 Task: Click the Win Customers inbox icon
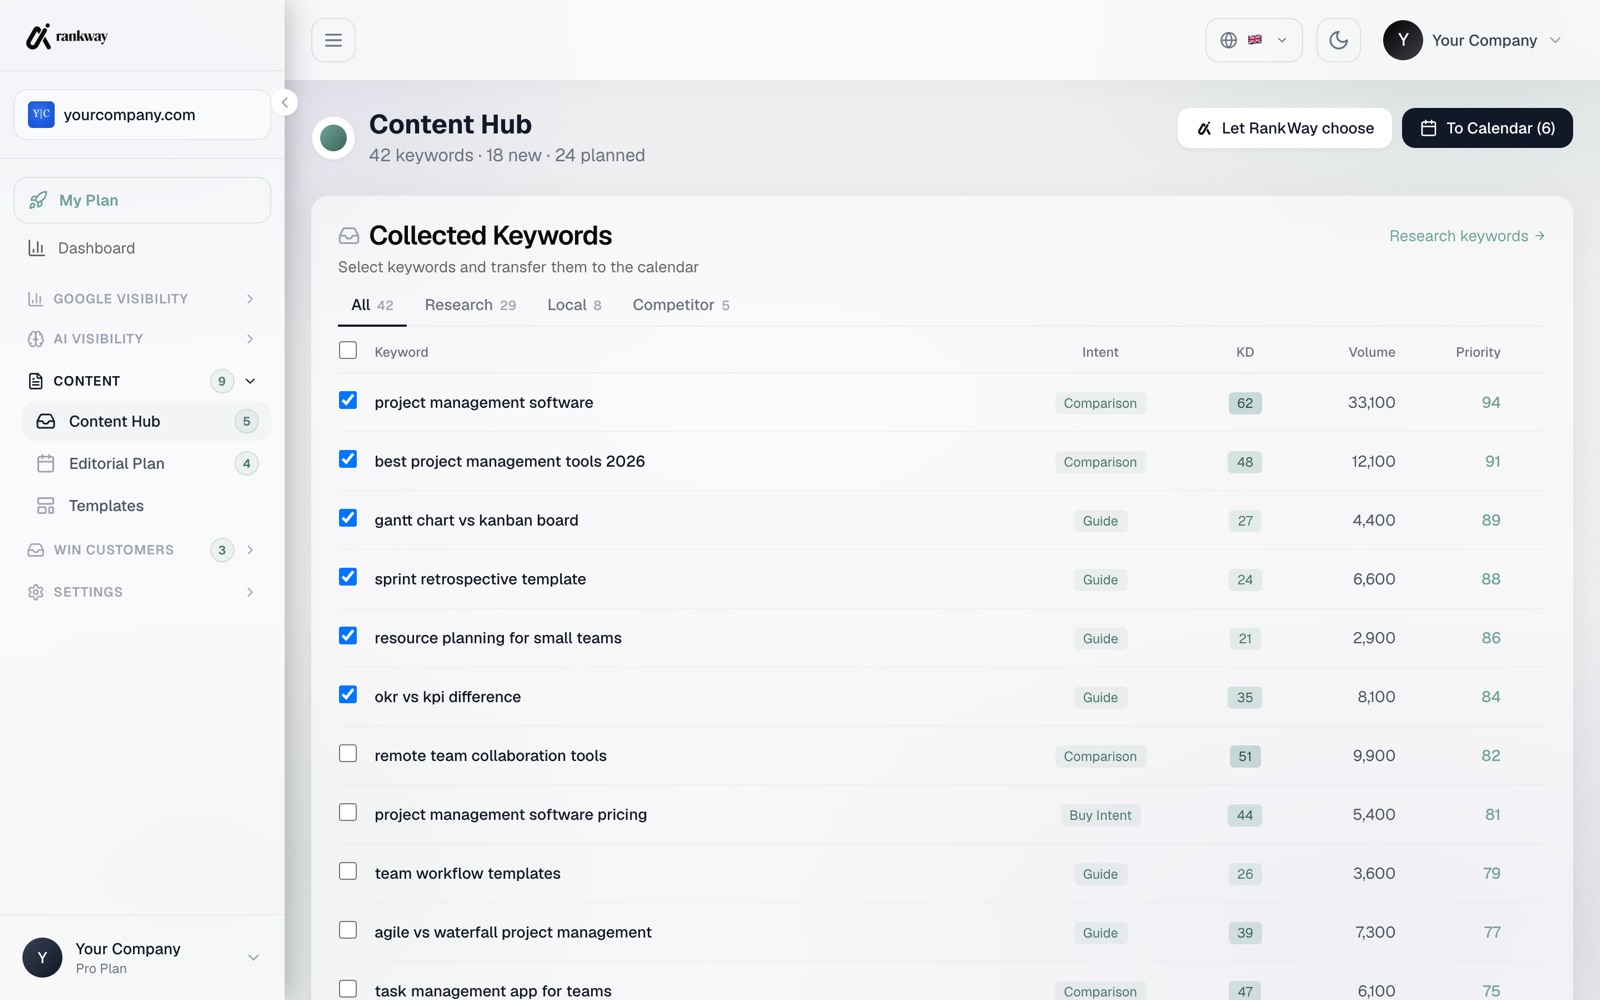click(x=36, y=550)
